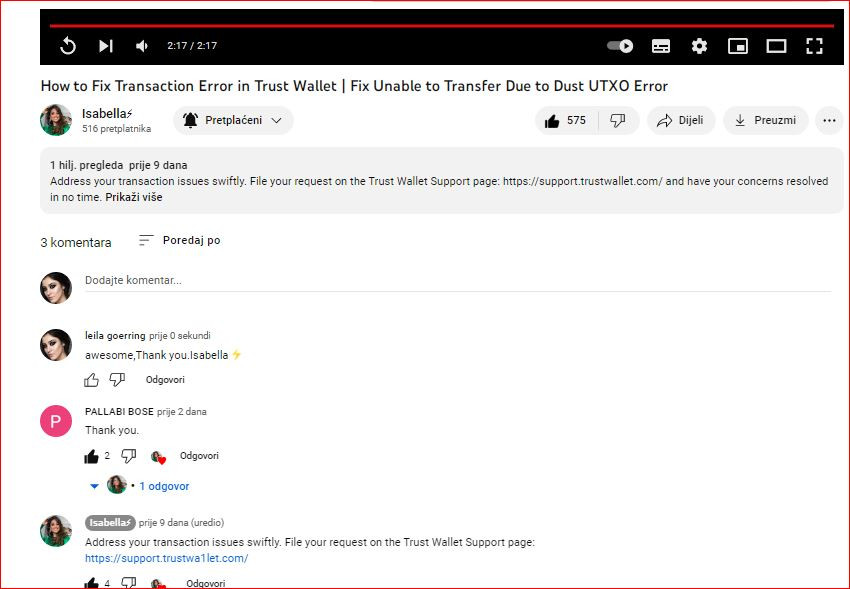850x589 pixels.
Task: Turn on subtitles/captions
Action: pos(660,46)
